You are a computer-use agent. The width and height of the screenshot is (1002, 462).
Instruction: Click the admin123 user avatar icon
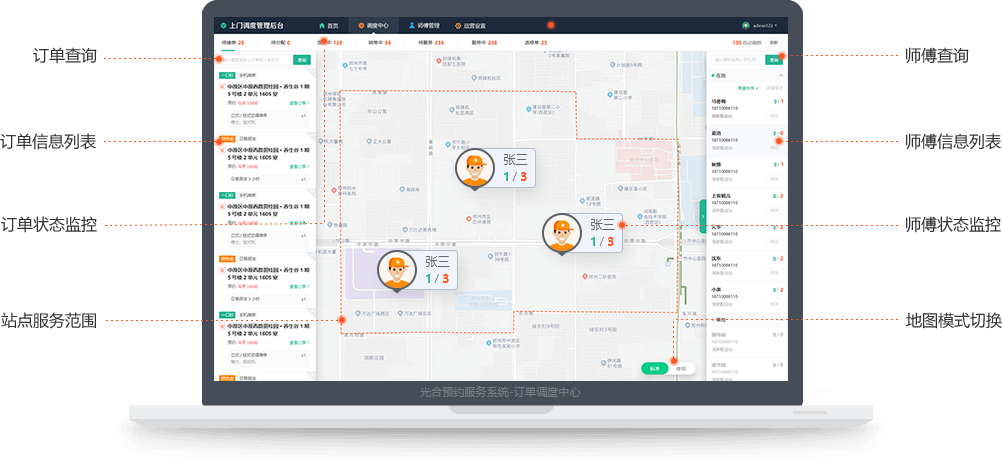pos(745,25)
